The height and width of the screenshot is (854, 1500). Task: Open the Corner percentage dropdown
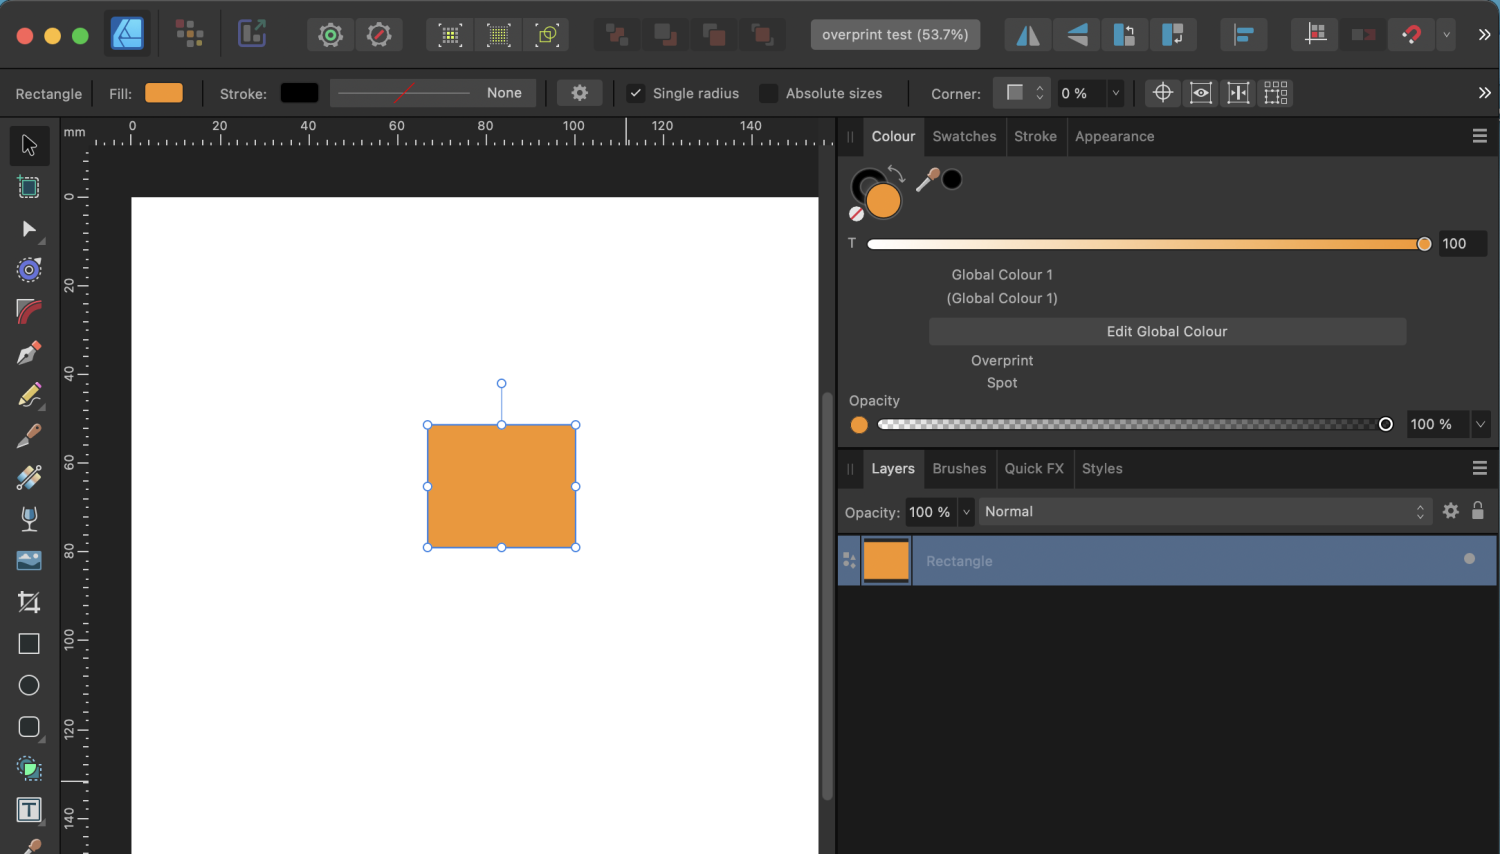point(1114,93)
